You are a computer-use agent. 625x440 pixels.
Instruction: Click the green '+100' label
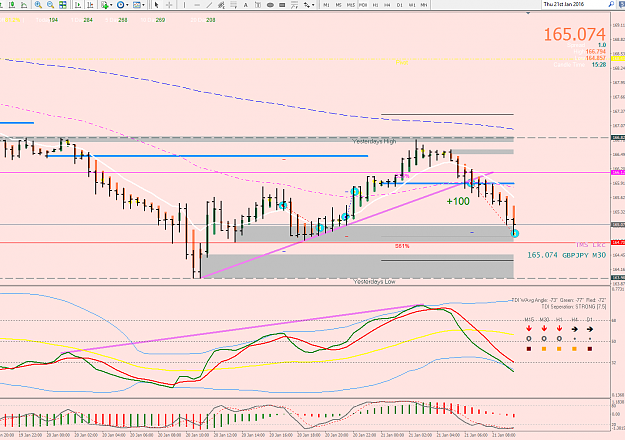pos(458,201)
